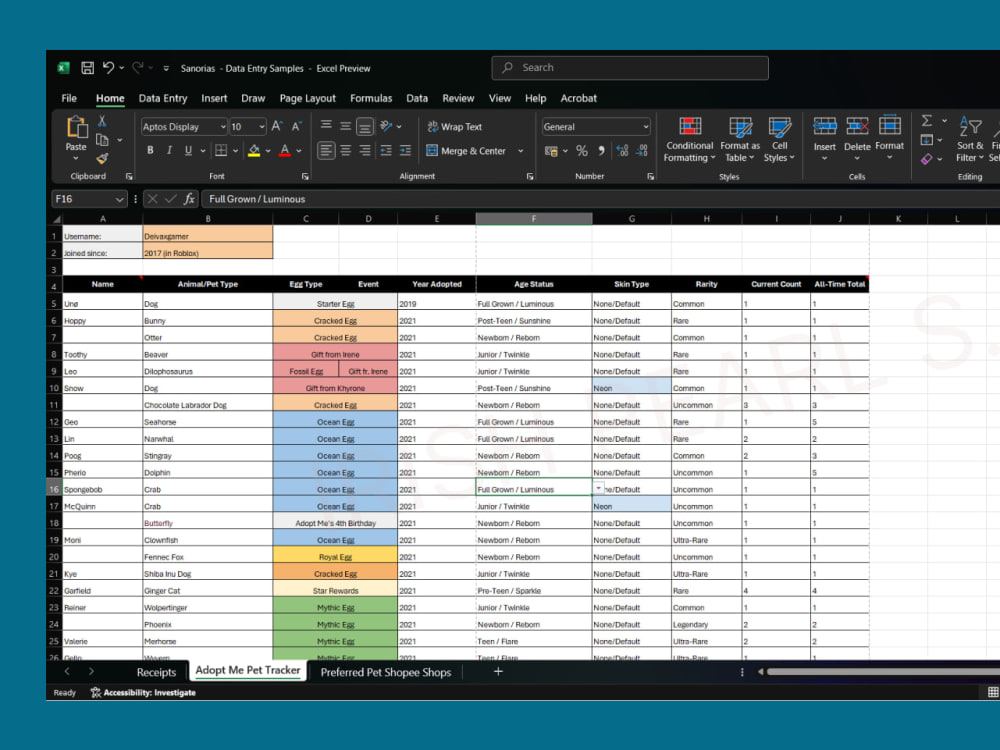Image resolution: width=1000 pixels, height=750 pixels.
Task: Click the Delete cells icon
Action: tap(857, 126)
